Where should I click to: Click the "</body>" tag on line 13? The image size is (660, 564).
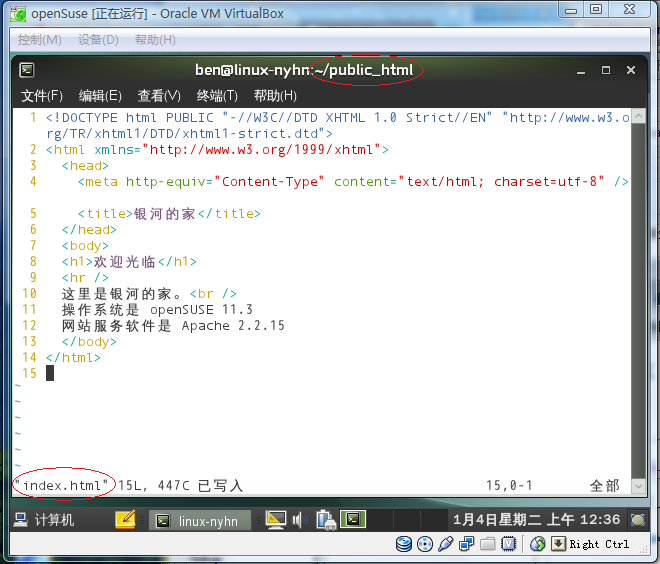tap(89, 342)
